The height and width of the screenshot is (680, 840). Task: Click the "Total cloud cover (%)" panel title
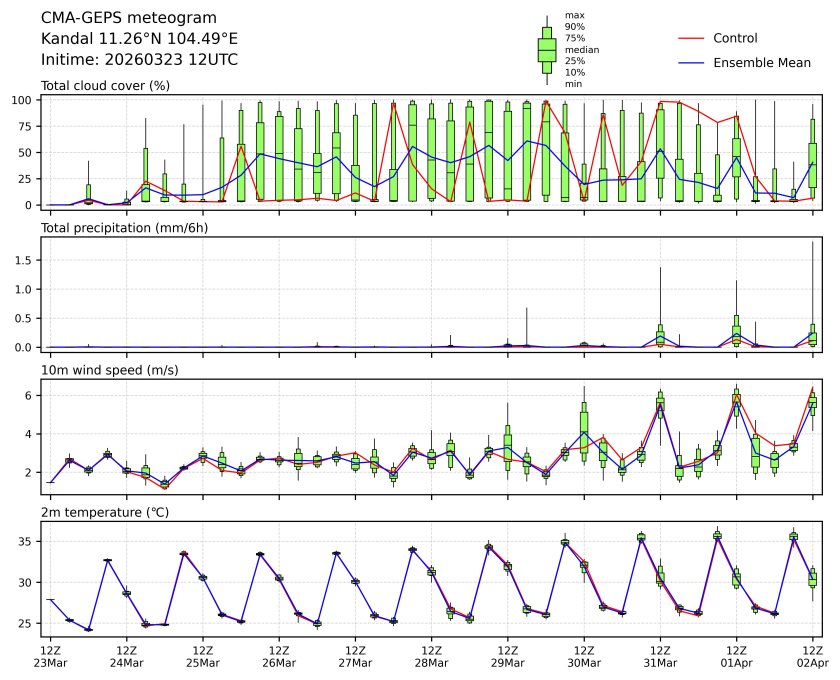tap(105, 86)
